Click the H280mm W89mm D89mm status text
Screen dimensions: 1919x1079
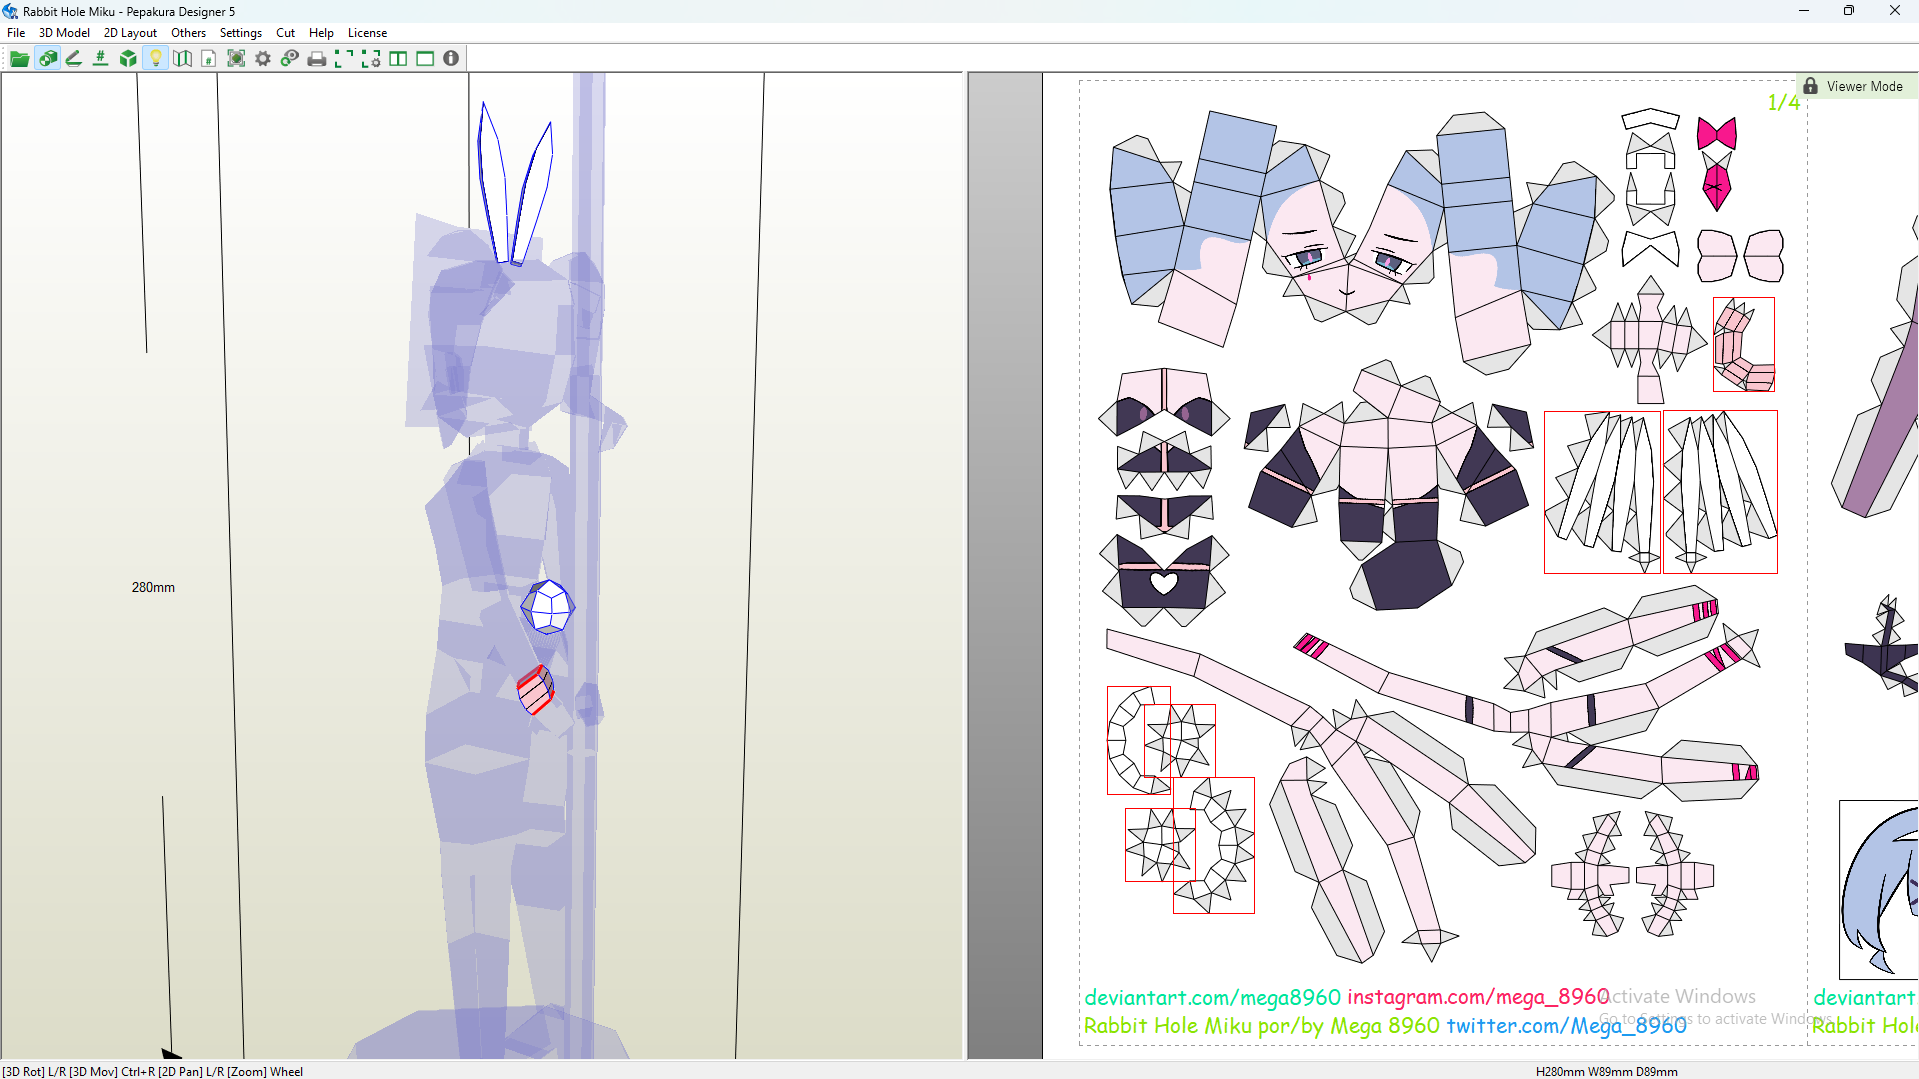[x=1606, y=1072]
